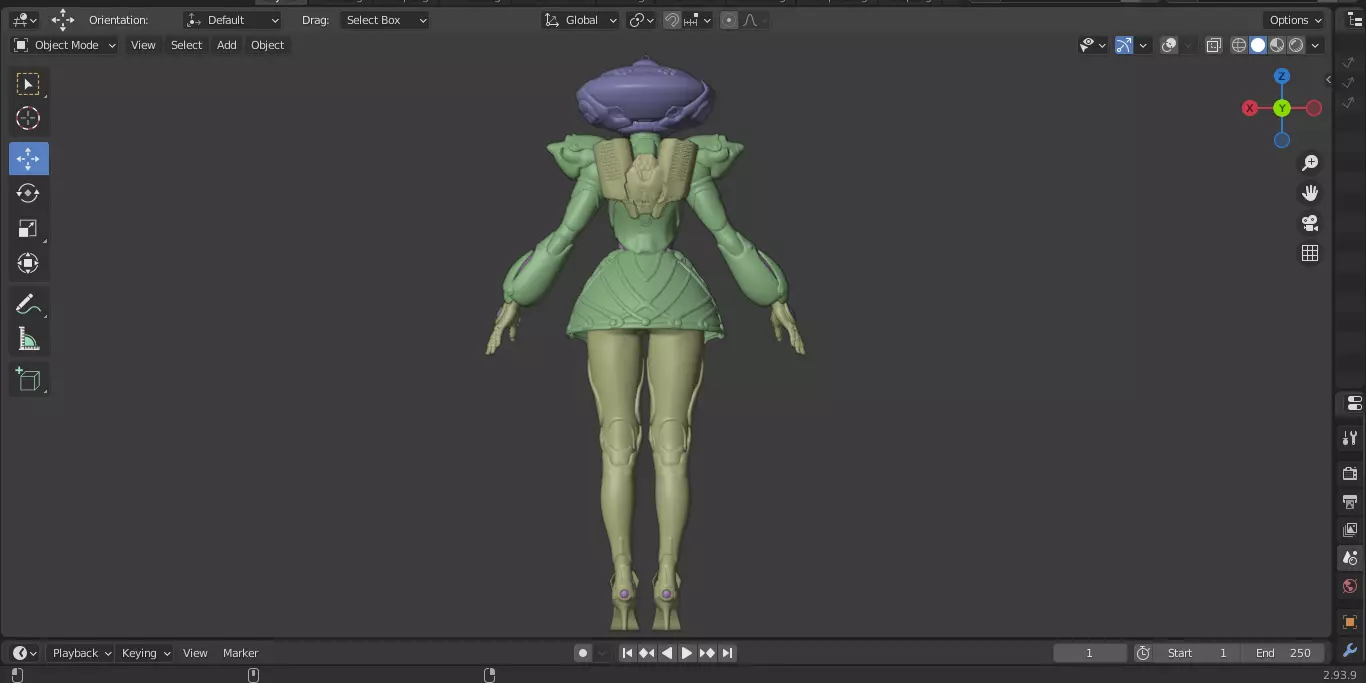Open Orientation Default dropdown
1366x683 pixels.
[x=233, y=20]
